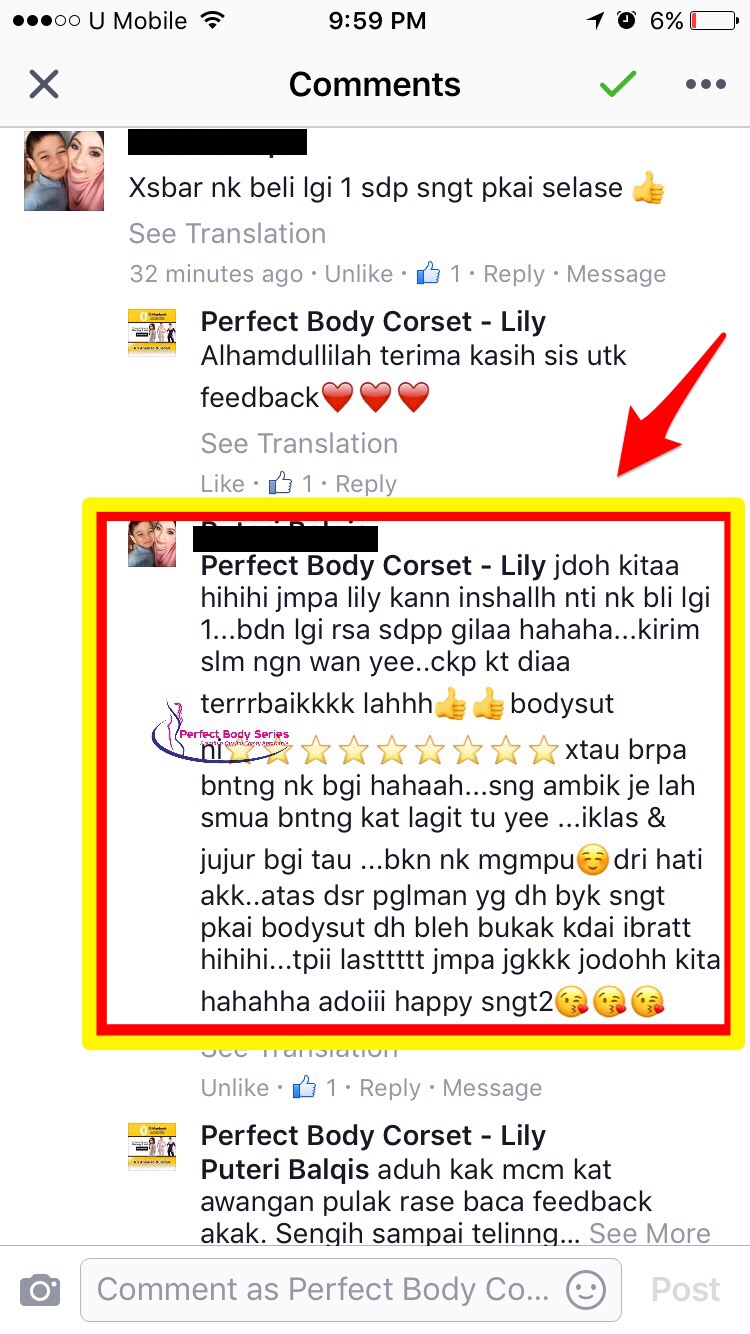Image resolution: width=750 pixels, height=1334 pixels.
Task: Tap the X close icon beside Comments
Action: [x=44, y=85]
